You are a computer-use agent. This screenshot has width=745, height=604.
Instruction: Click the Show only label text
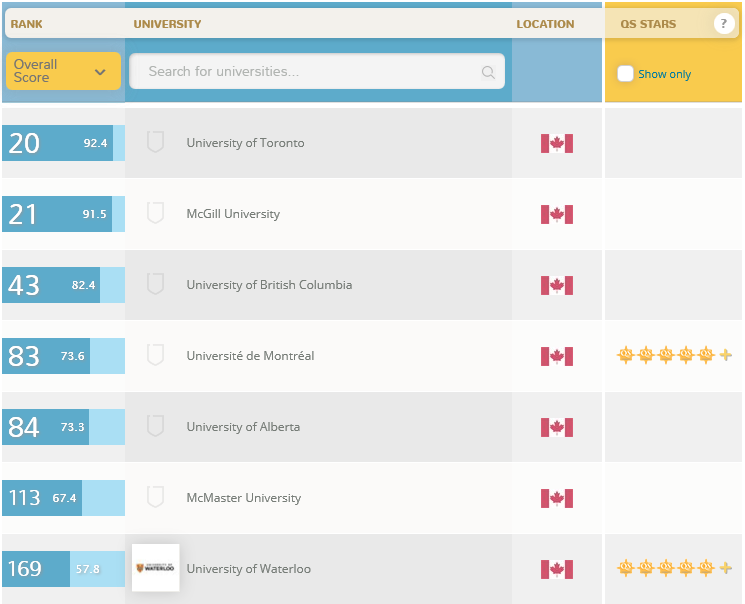pos(664,74)
